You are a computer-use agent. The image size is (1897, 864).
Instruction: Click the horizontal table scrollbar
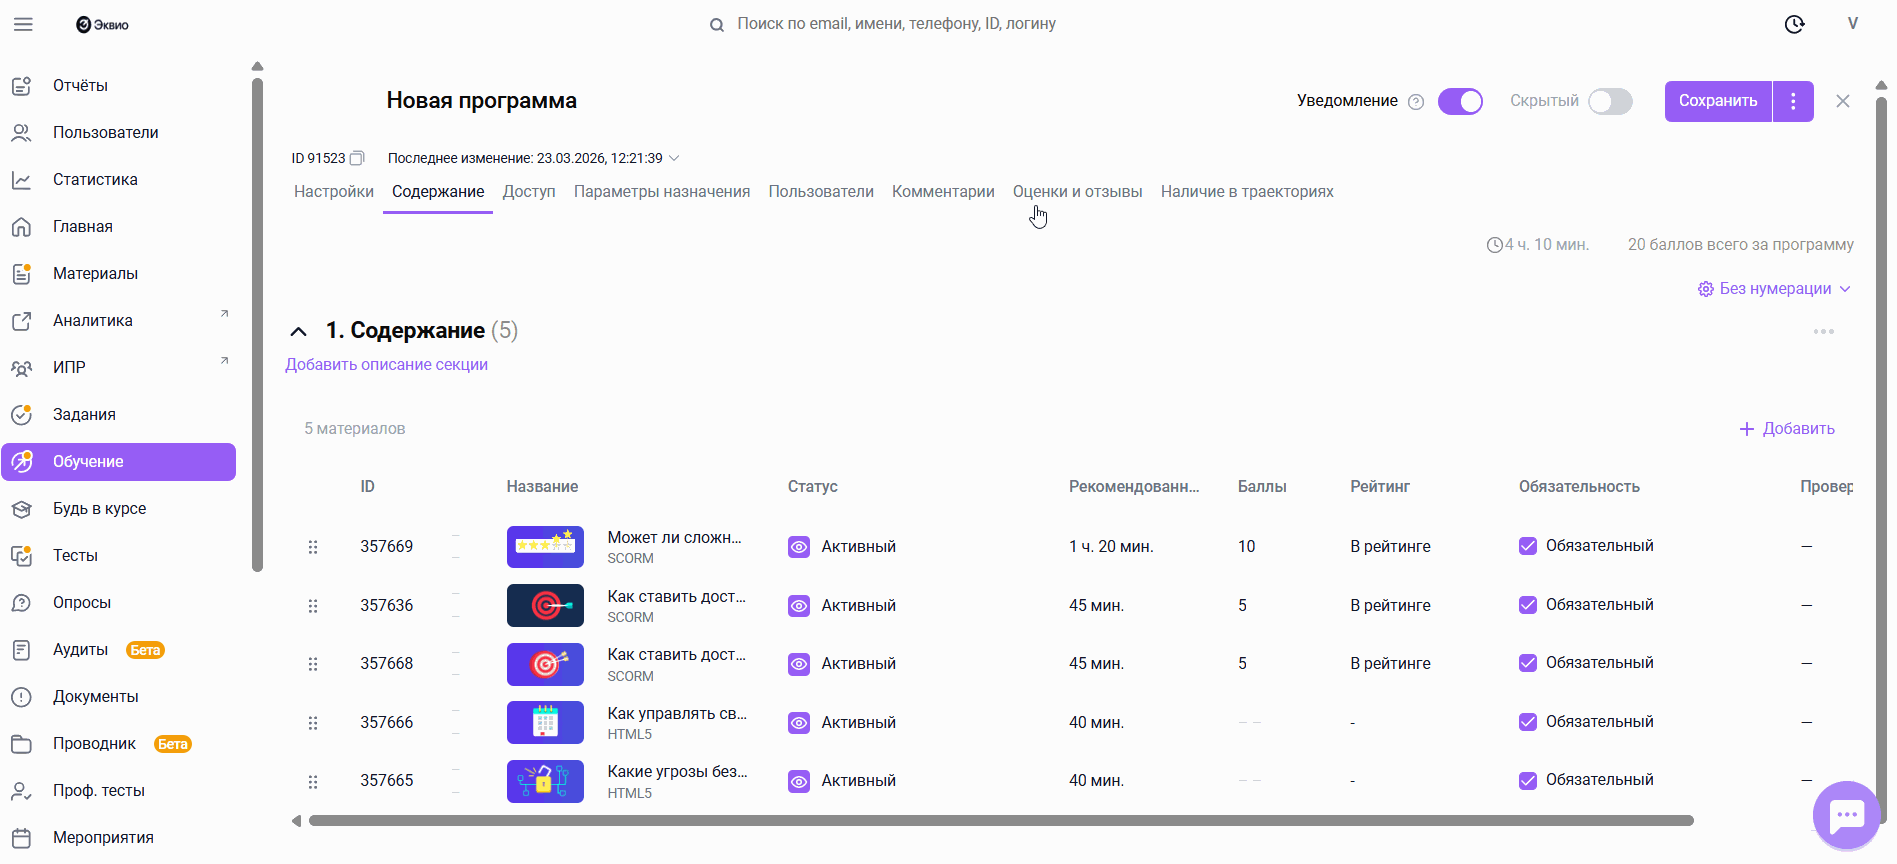point(1000,821)
